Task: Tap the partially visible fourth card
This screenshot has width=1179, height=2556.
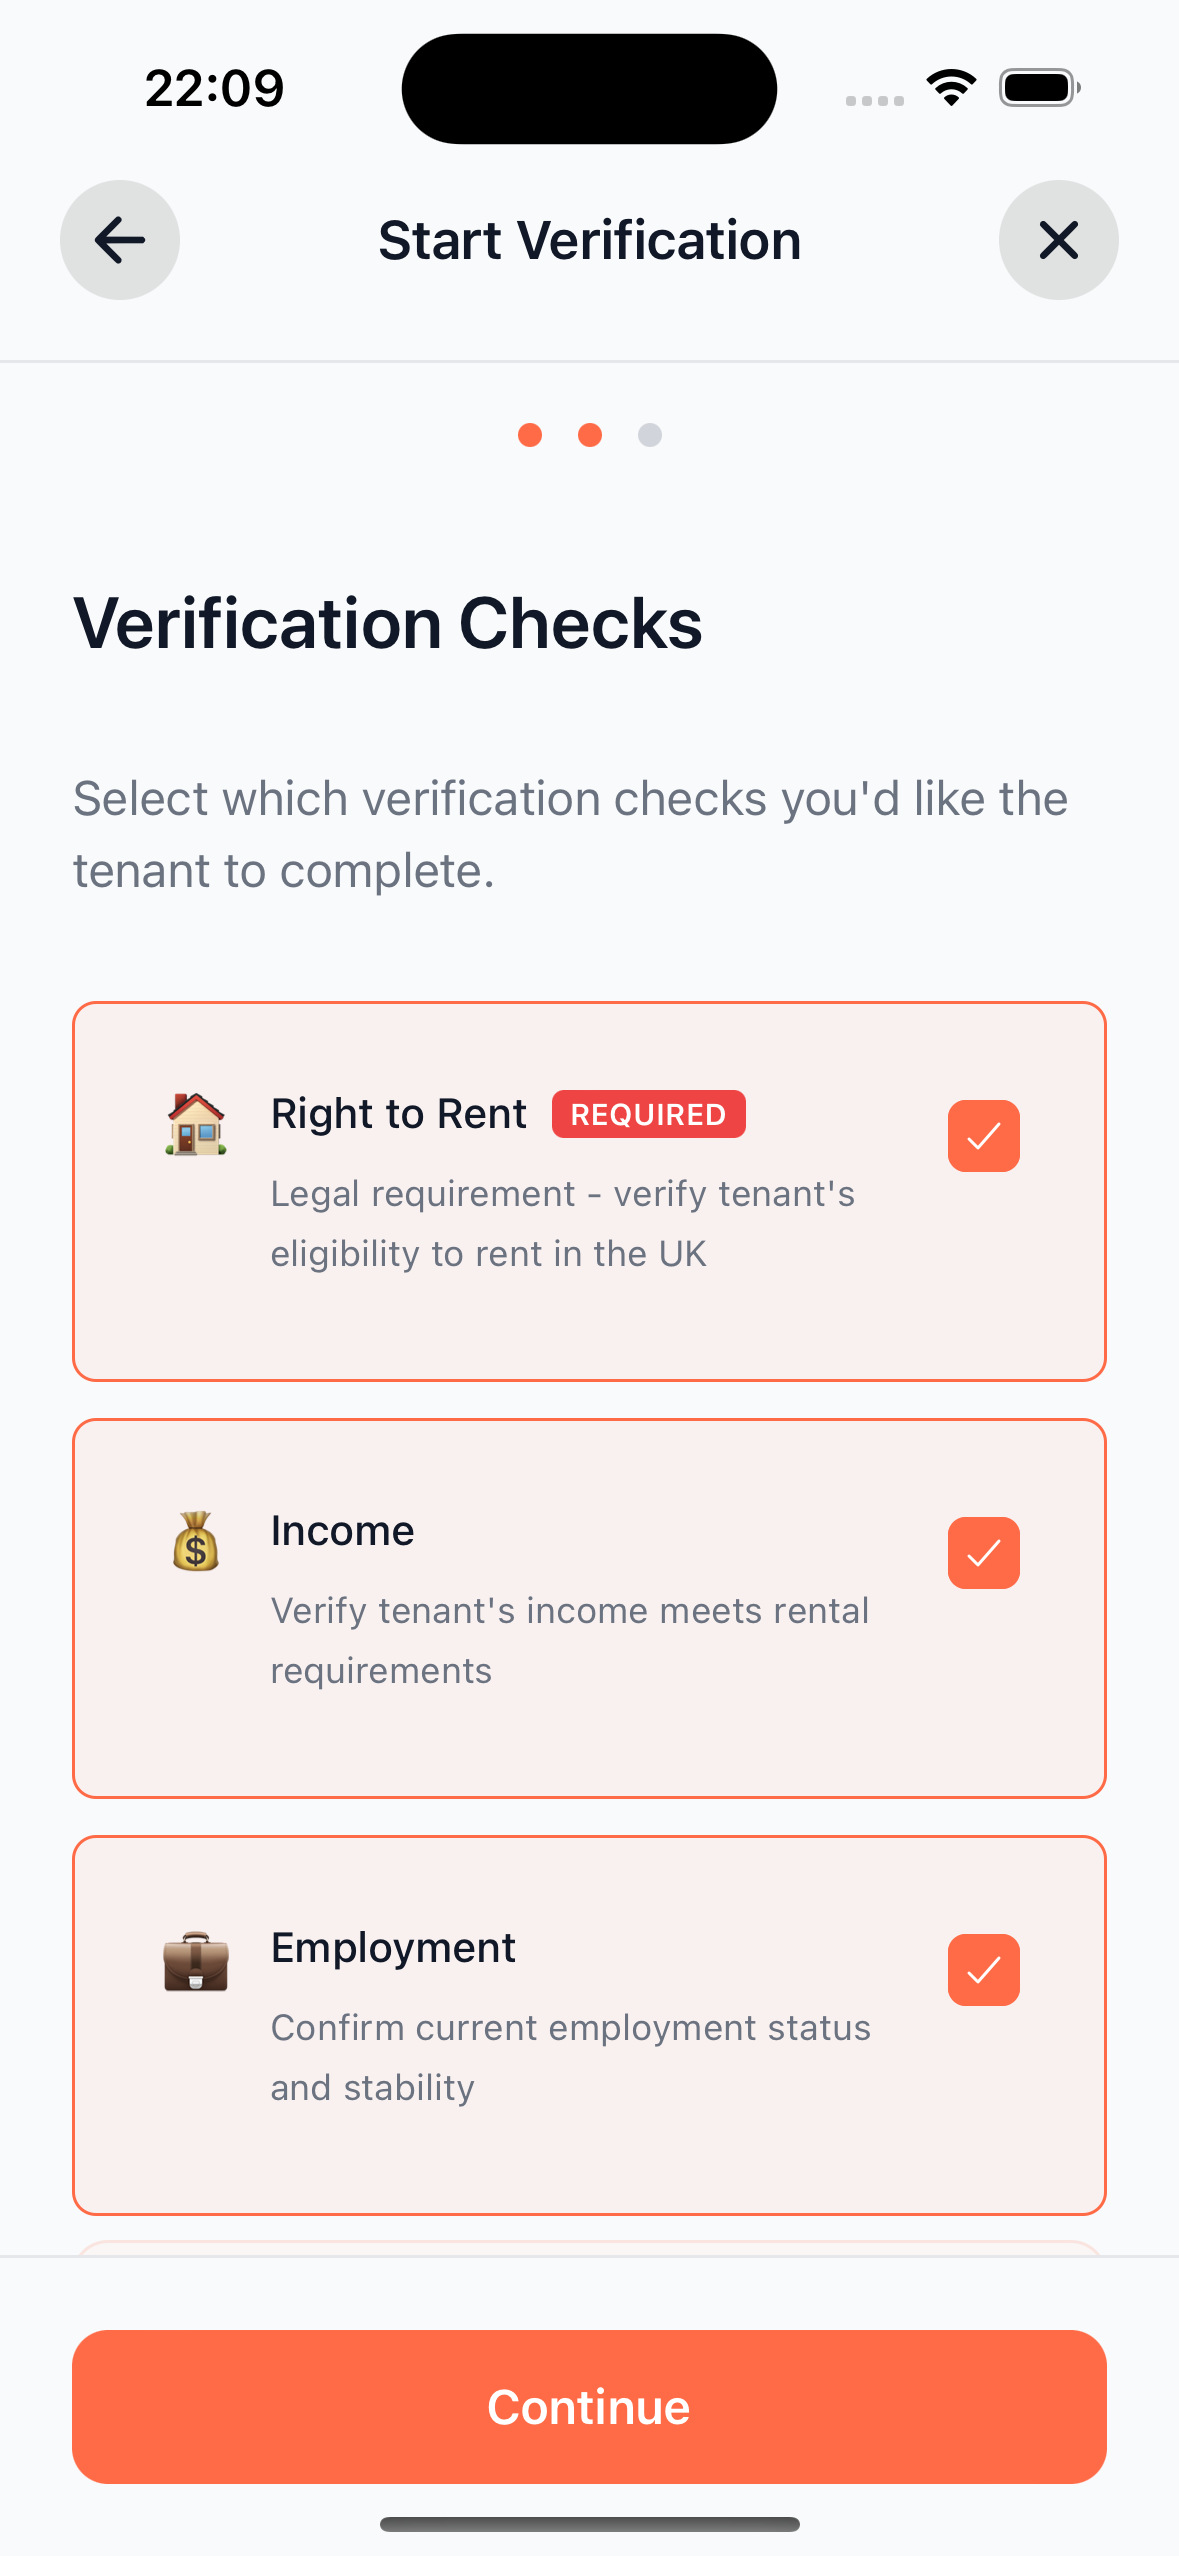Action: click(x=589, y=2247)
